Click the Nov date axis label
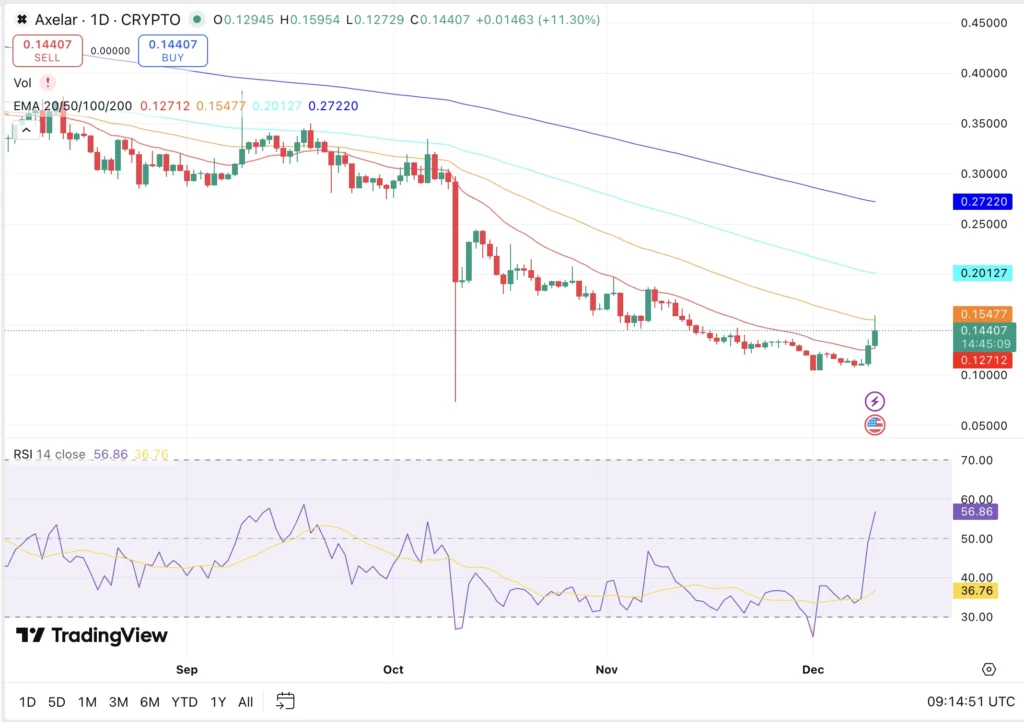The height and width of the screenshot is (722, 1024). pos(607,669)
